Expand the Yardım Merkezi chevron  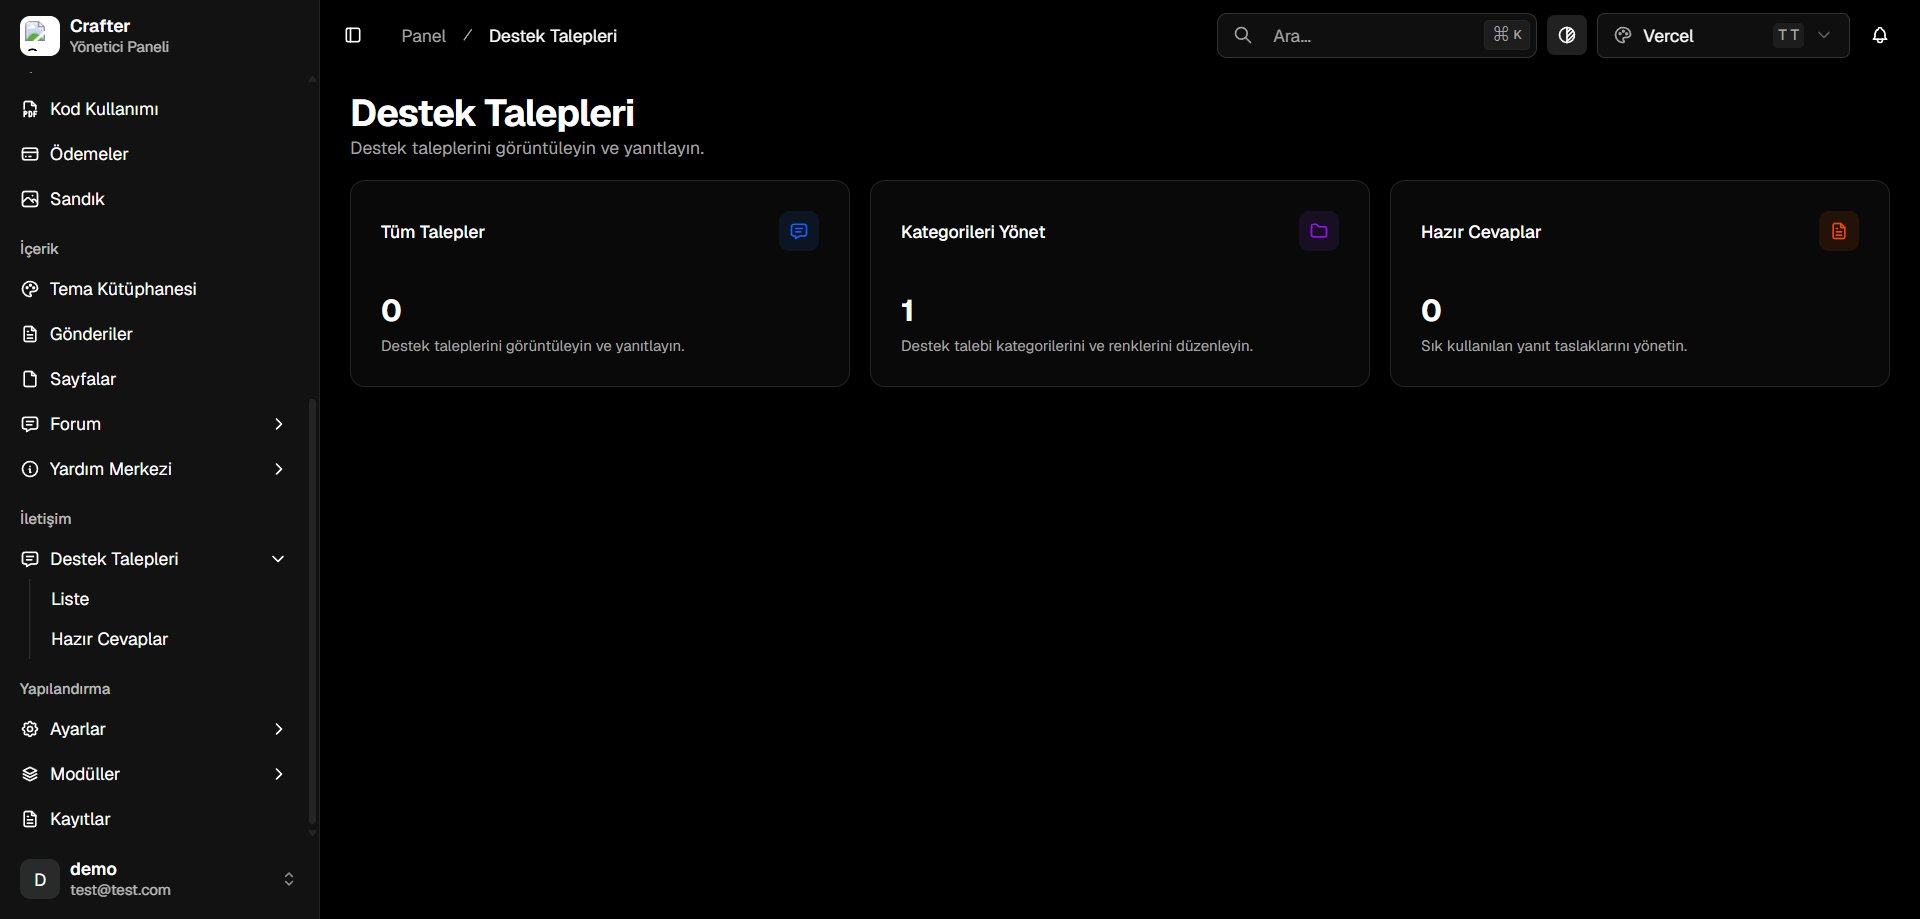point(279,469)
